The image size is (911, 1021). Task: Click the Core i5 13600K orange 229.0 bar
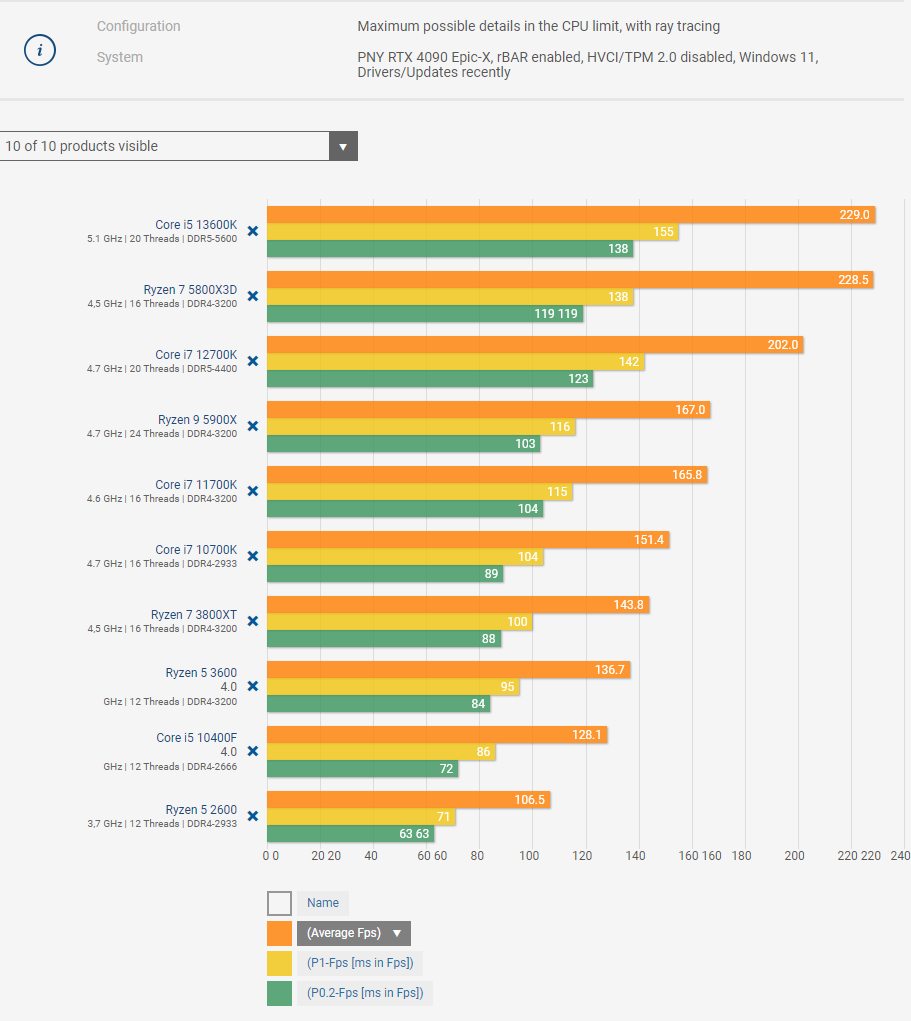click(x=570, y=214)
